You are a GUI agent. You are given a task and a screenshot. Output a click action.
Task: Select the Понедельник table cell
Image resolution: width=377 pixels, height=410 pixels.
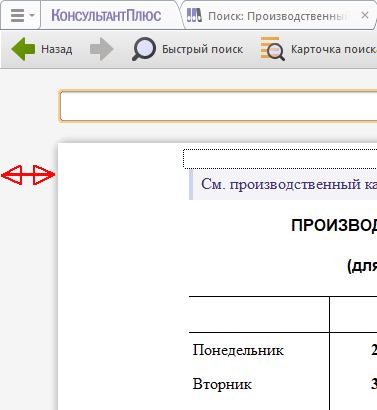coord(238,350)
